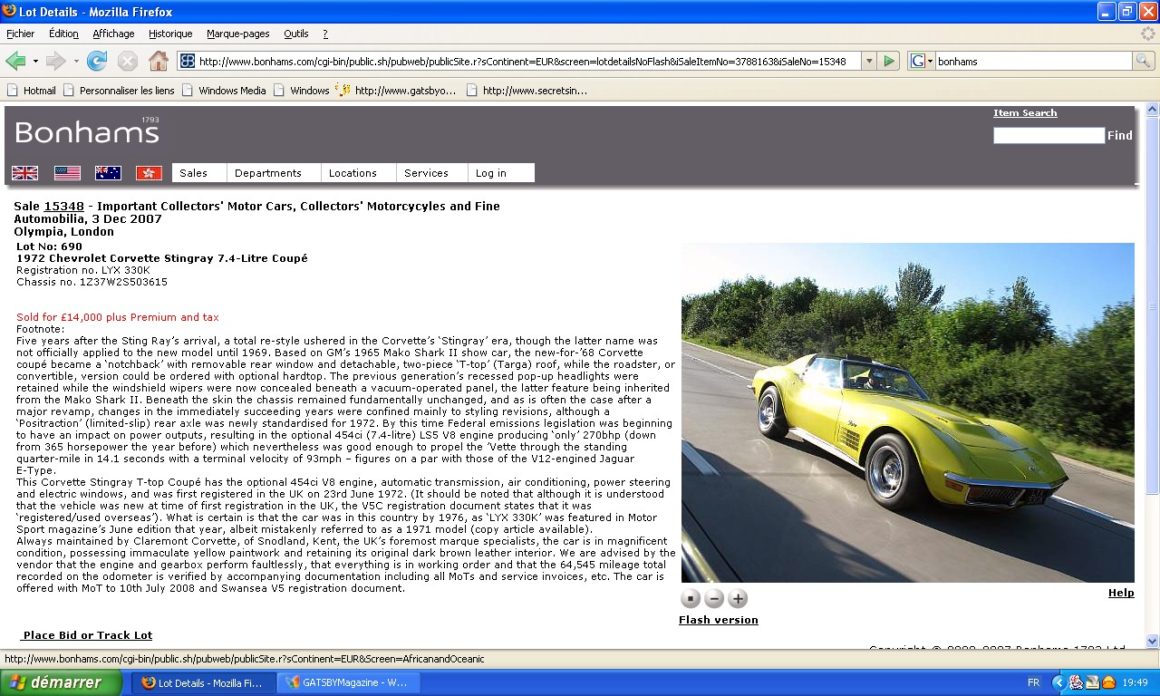Select the Hong Kong flag icon
The image size is (1160, 696).
pos(149,173)
